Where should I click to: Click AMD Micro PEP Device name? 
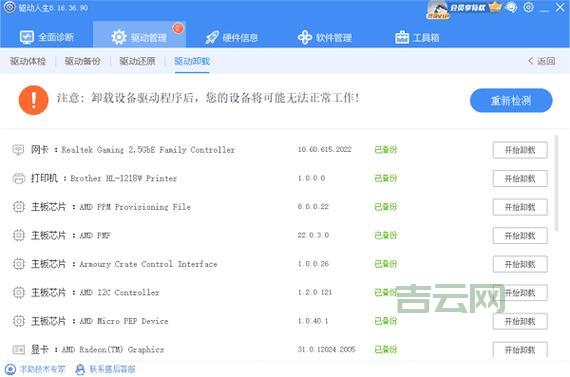click(x=124, y=321)
